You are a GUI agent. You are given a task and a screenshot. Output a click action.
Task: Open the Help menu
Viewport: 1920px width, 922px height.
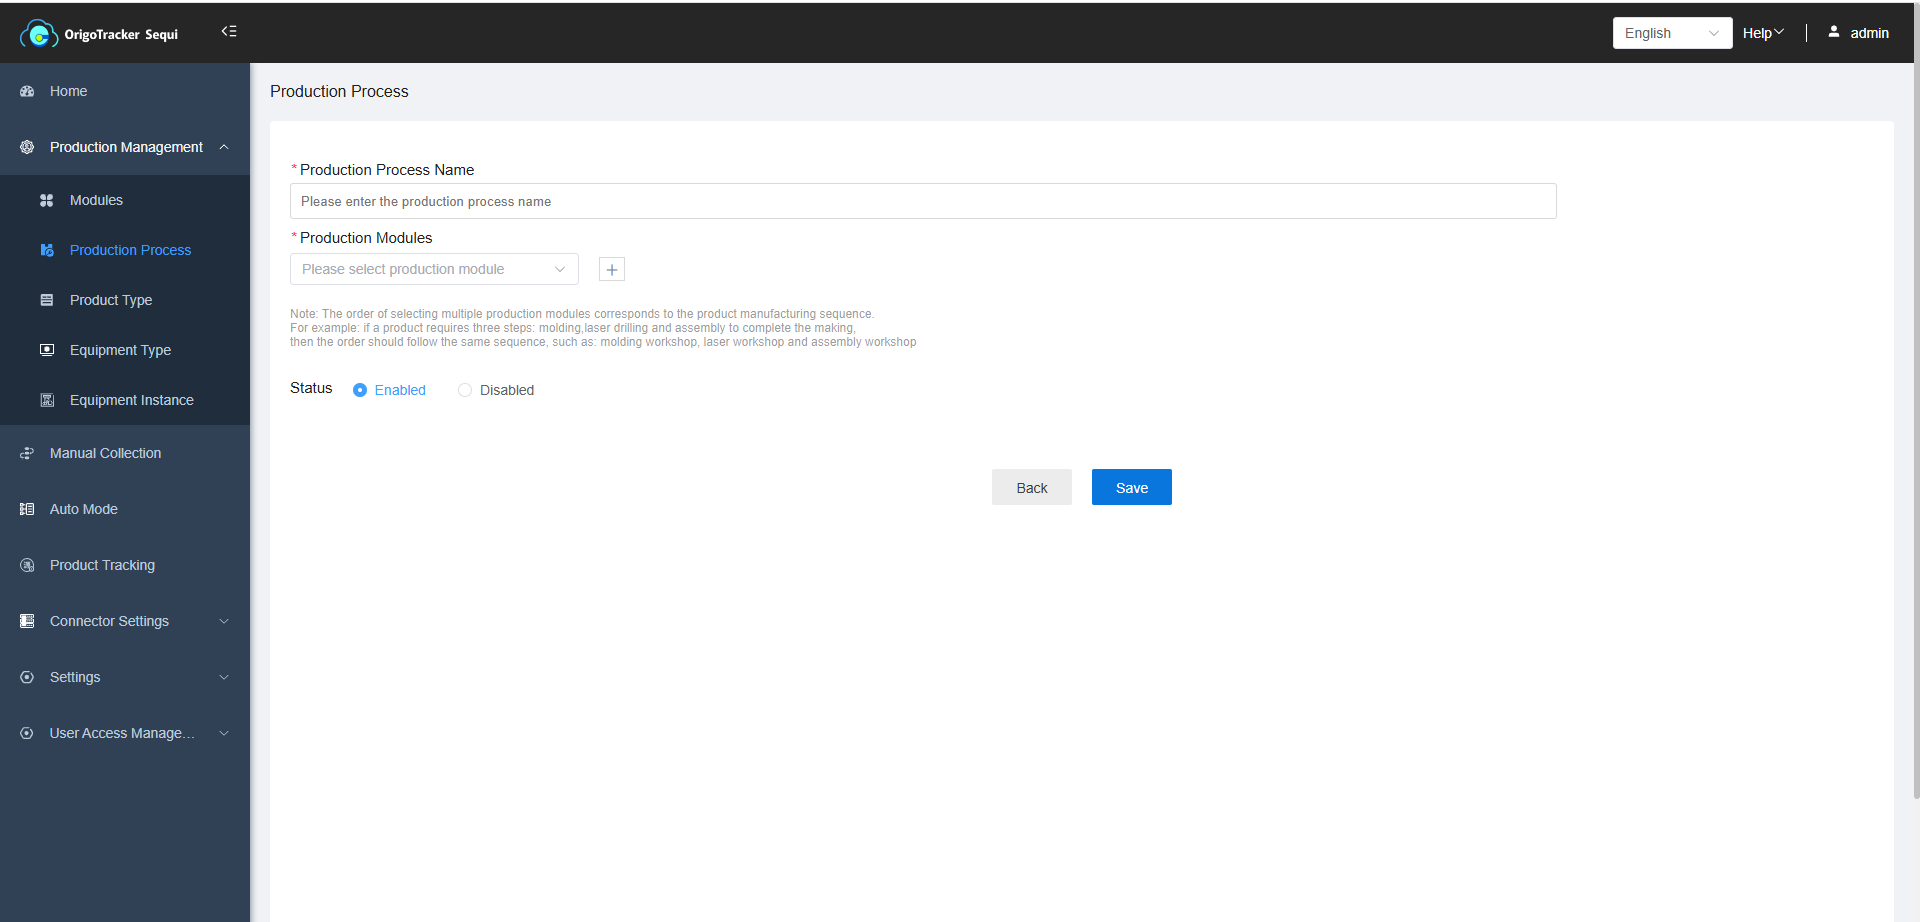coord(1762,33)
